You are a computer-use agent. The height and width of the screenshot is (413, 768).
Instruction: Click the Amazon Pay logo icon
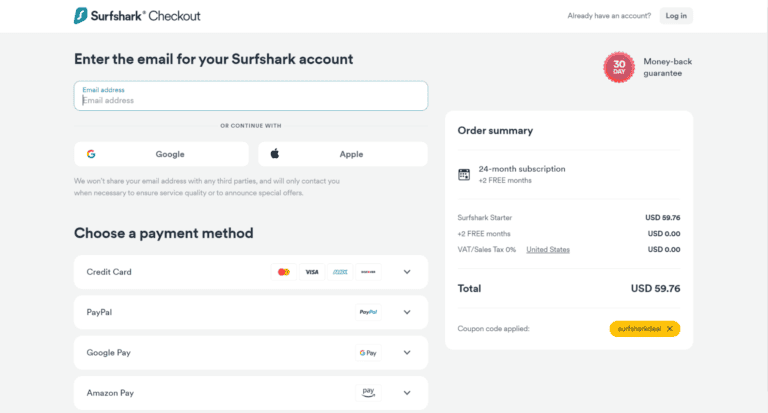pyautogui.click(x=368, y=393)
